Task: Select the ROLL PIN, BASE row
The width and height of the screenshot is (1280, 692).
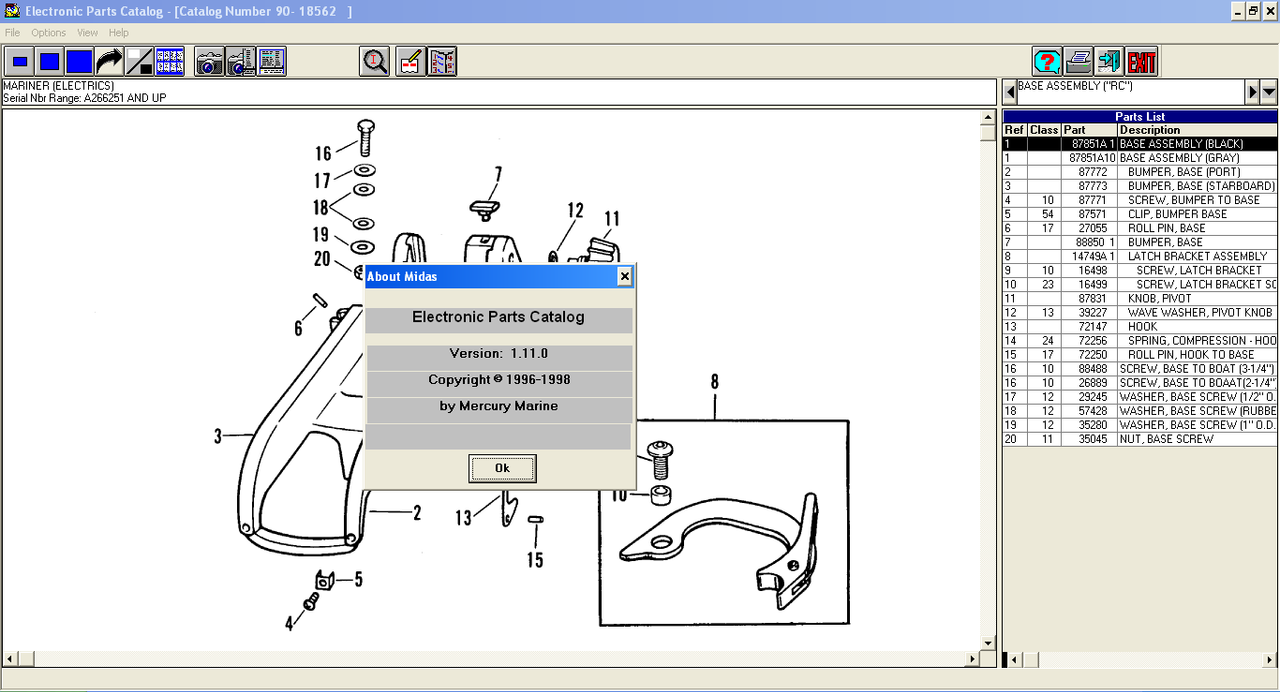Action: [x=1140, y=228]
